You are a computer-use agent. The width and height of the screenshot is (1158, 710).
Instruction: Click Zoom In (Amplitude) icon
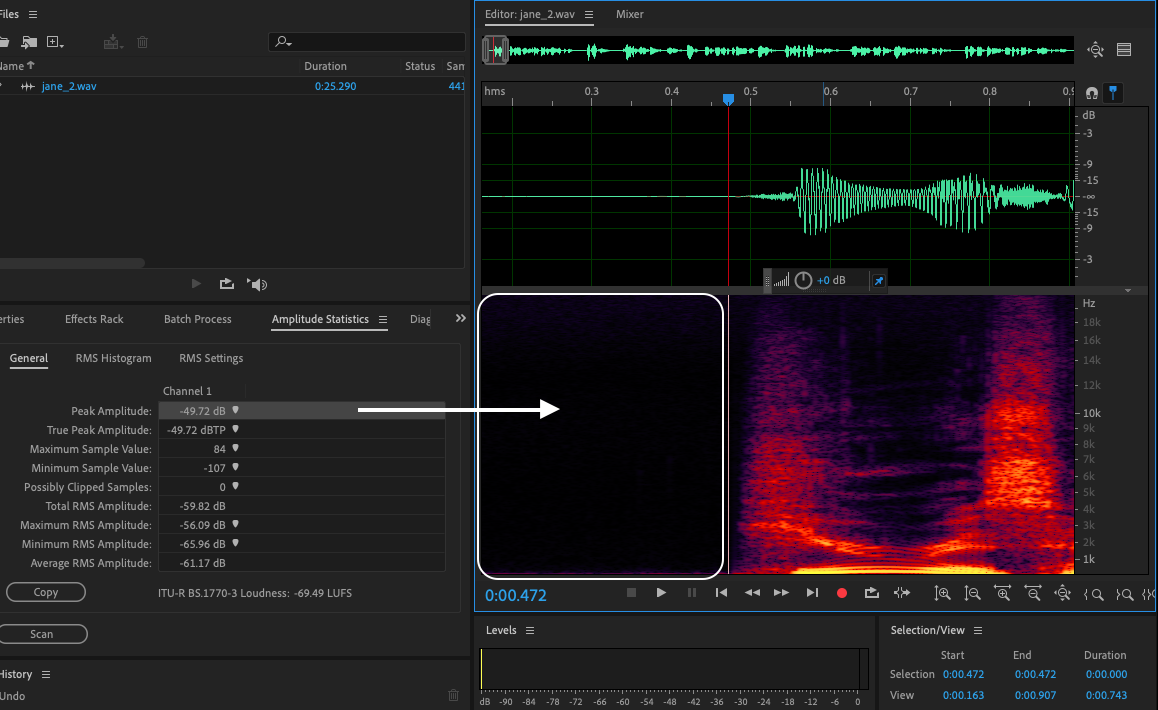(942, 593)
